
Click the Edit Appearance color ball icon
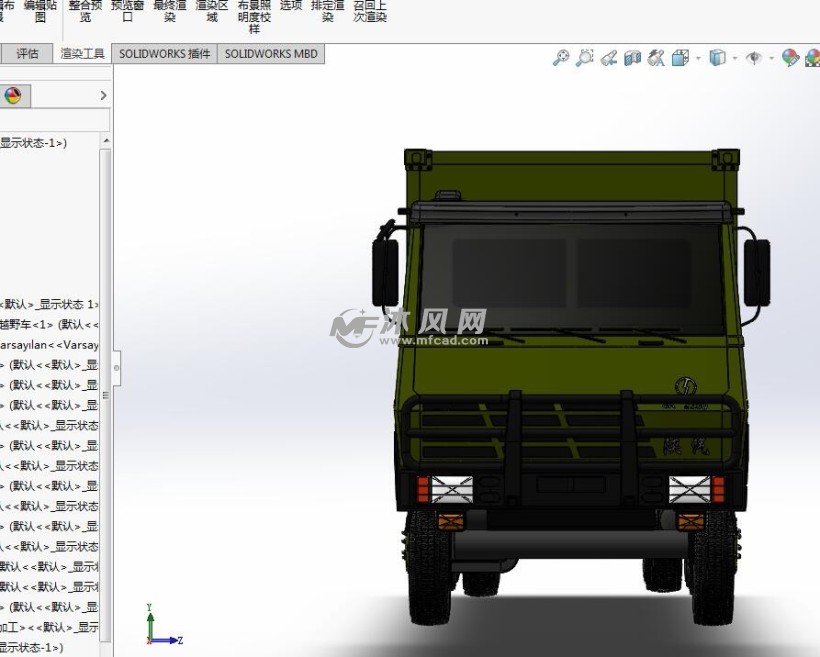click(789, 58)
